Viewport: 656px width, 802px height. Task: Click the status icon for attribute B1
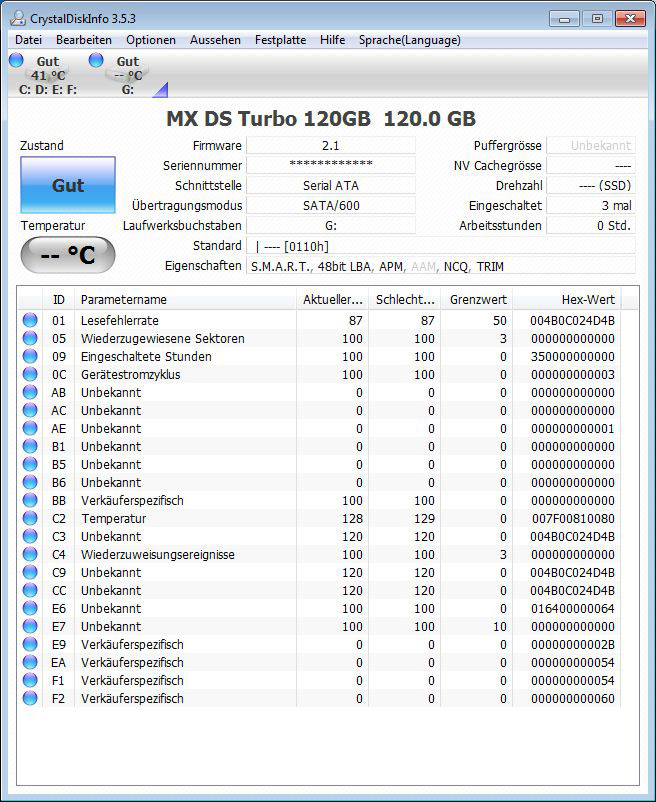coord(30,446)
